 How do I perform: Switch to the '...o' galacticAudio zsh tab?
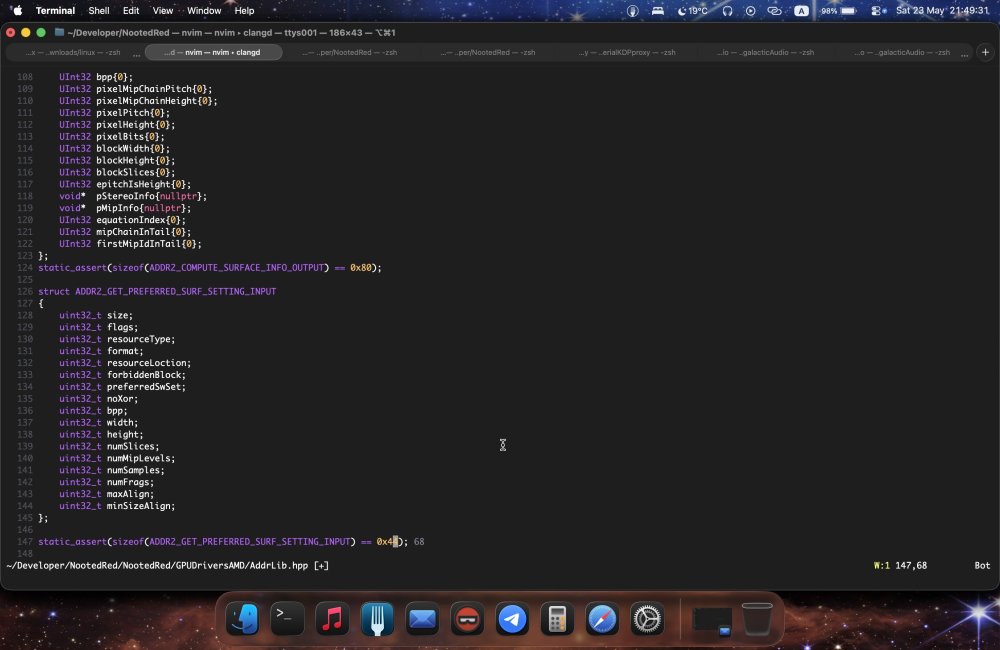pyautogui.click(x=902, y=52)
